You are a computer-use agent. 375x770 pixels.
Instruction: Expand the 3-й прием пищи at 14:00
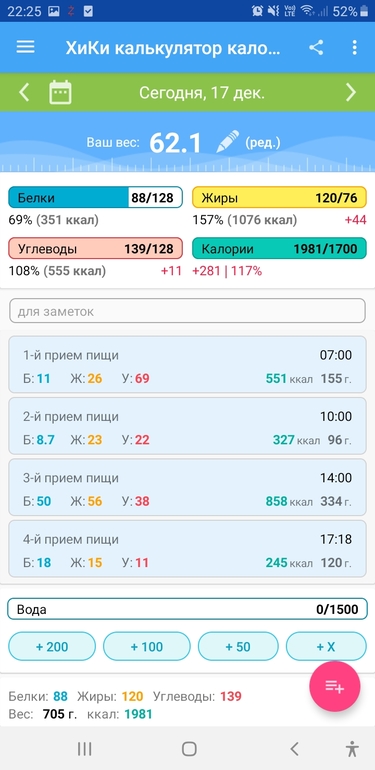[x=188, y=487]
